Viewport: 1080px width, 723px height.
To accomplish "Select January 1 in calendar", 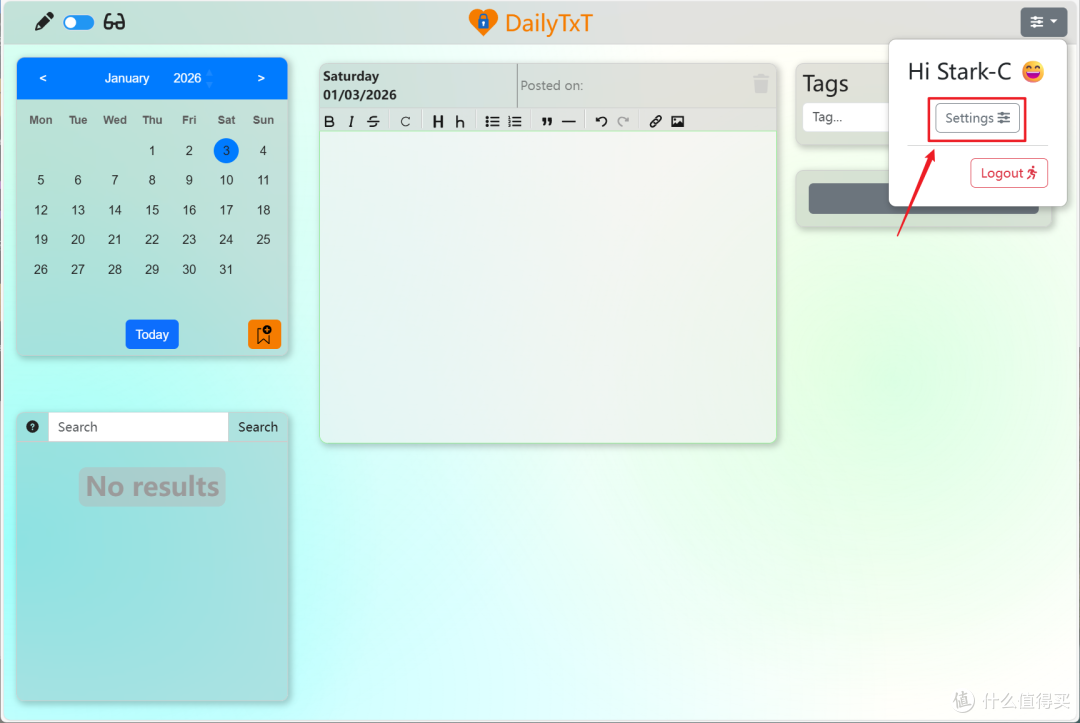I will pyautogui.click(x=152, y=151).
